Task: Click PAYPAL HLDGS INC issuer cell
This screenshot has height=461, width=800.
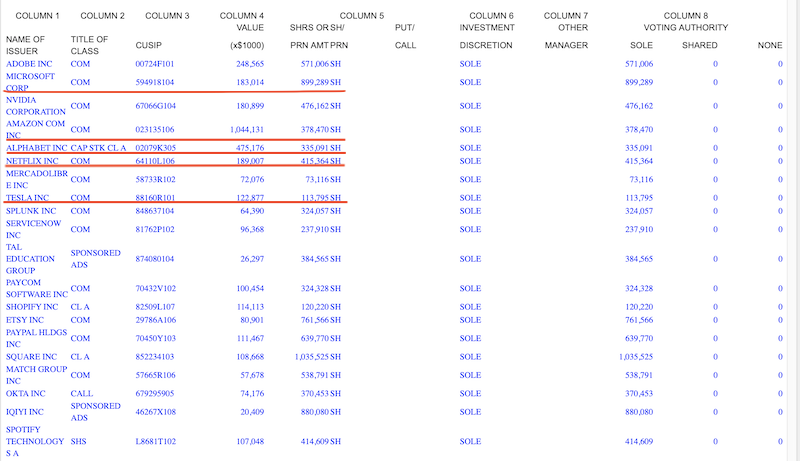Action: [x=36, y=338]
